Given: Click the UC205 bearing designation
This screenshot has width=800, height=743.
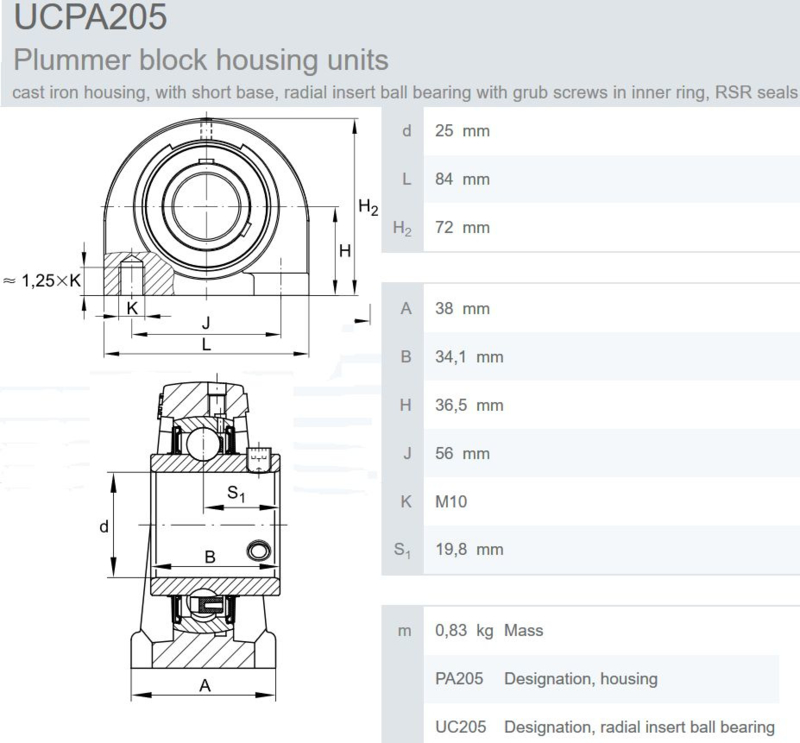Looking at the screenshot, I should (x=459, y=727).
